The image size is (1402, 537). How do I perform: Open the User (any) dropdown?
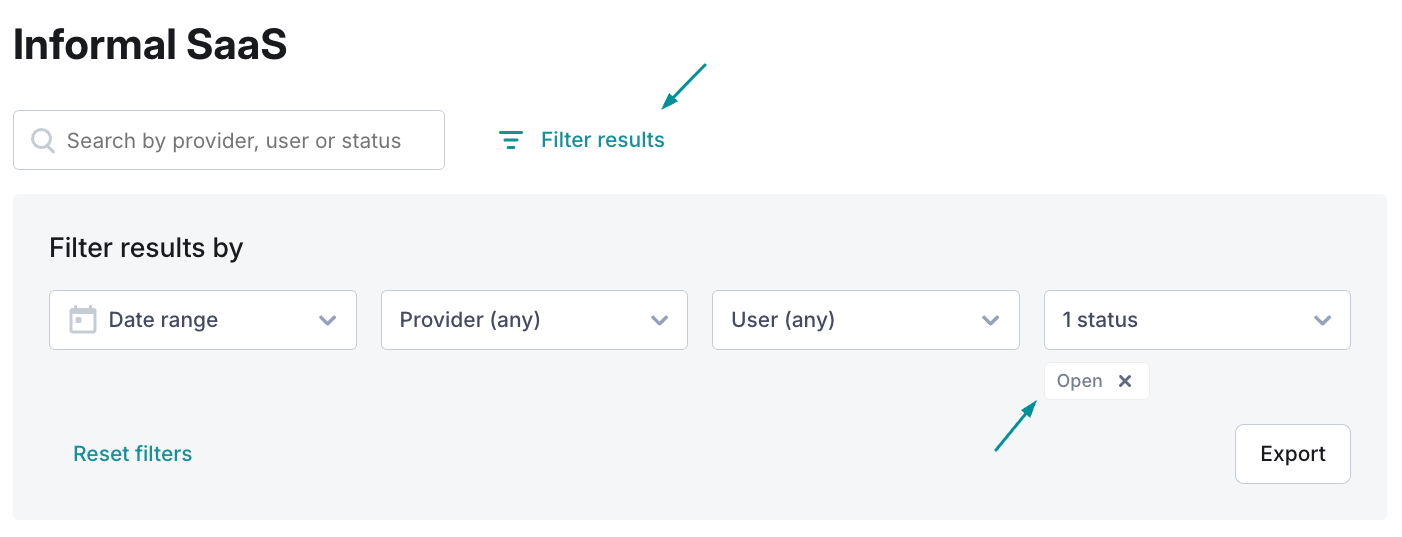(866, 320)
